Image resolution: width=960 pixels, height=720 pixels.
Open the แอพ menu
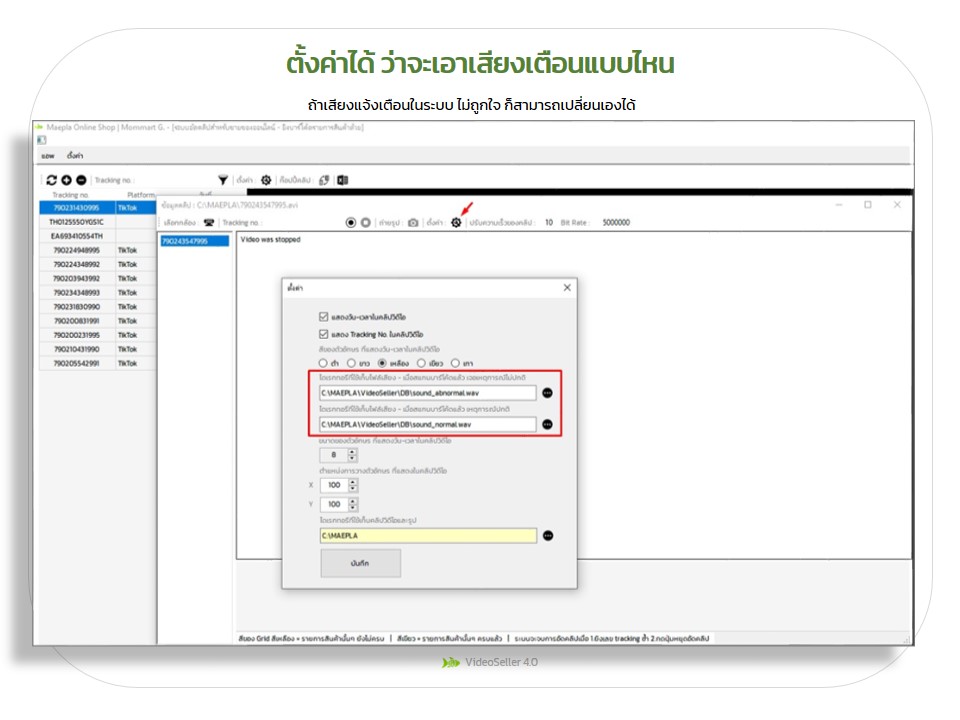47,156
